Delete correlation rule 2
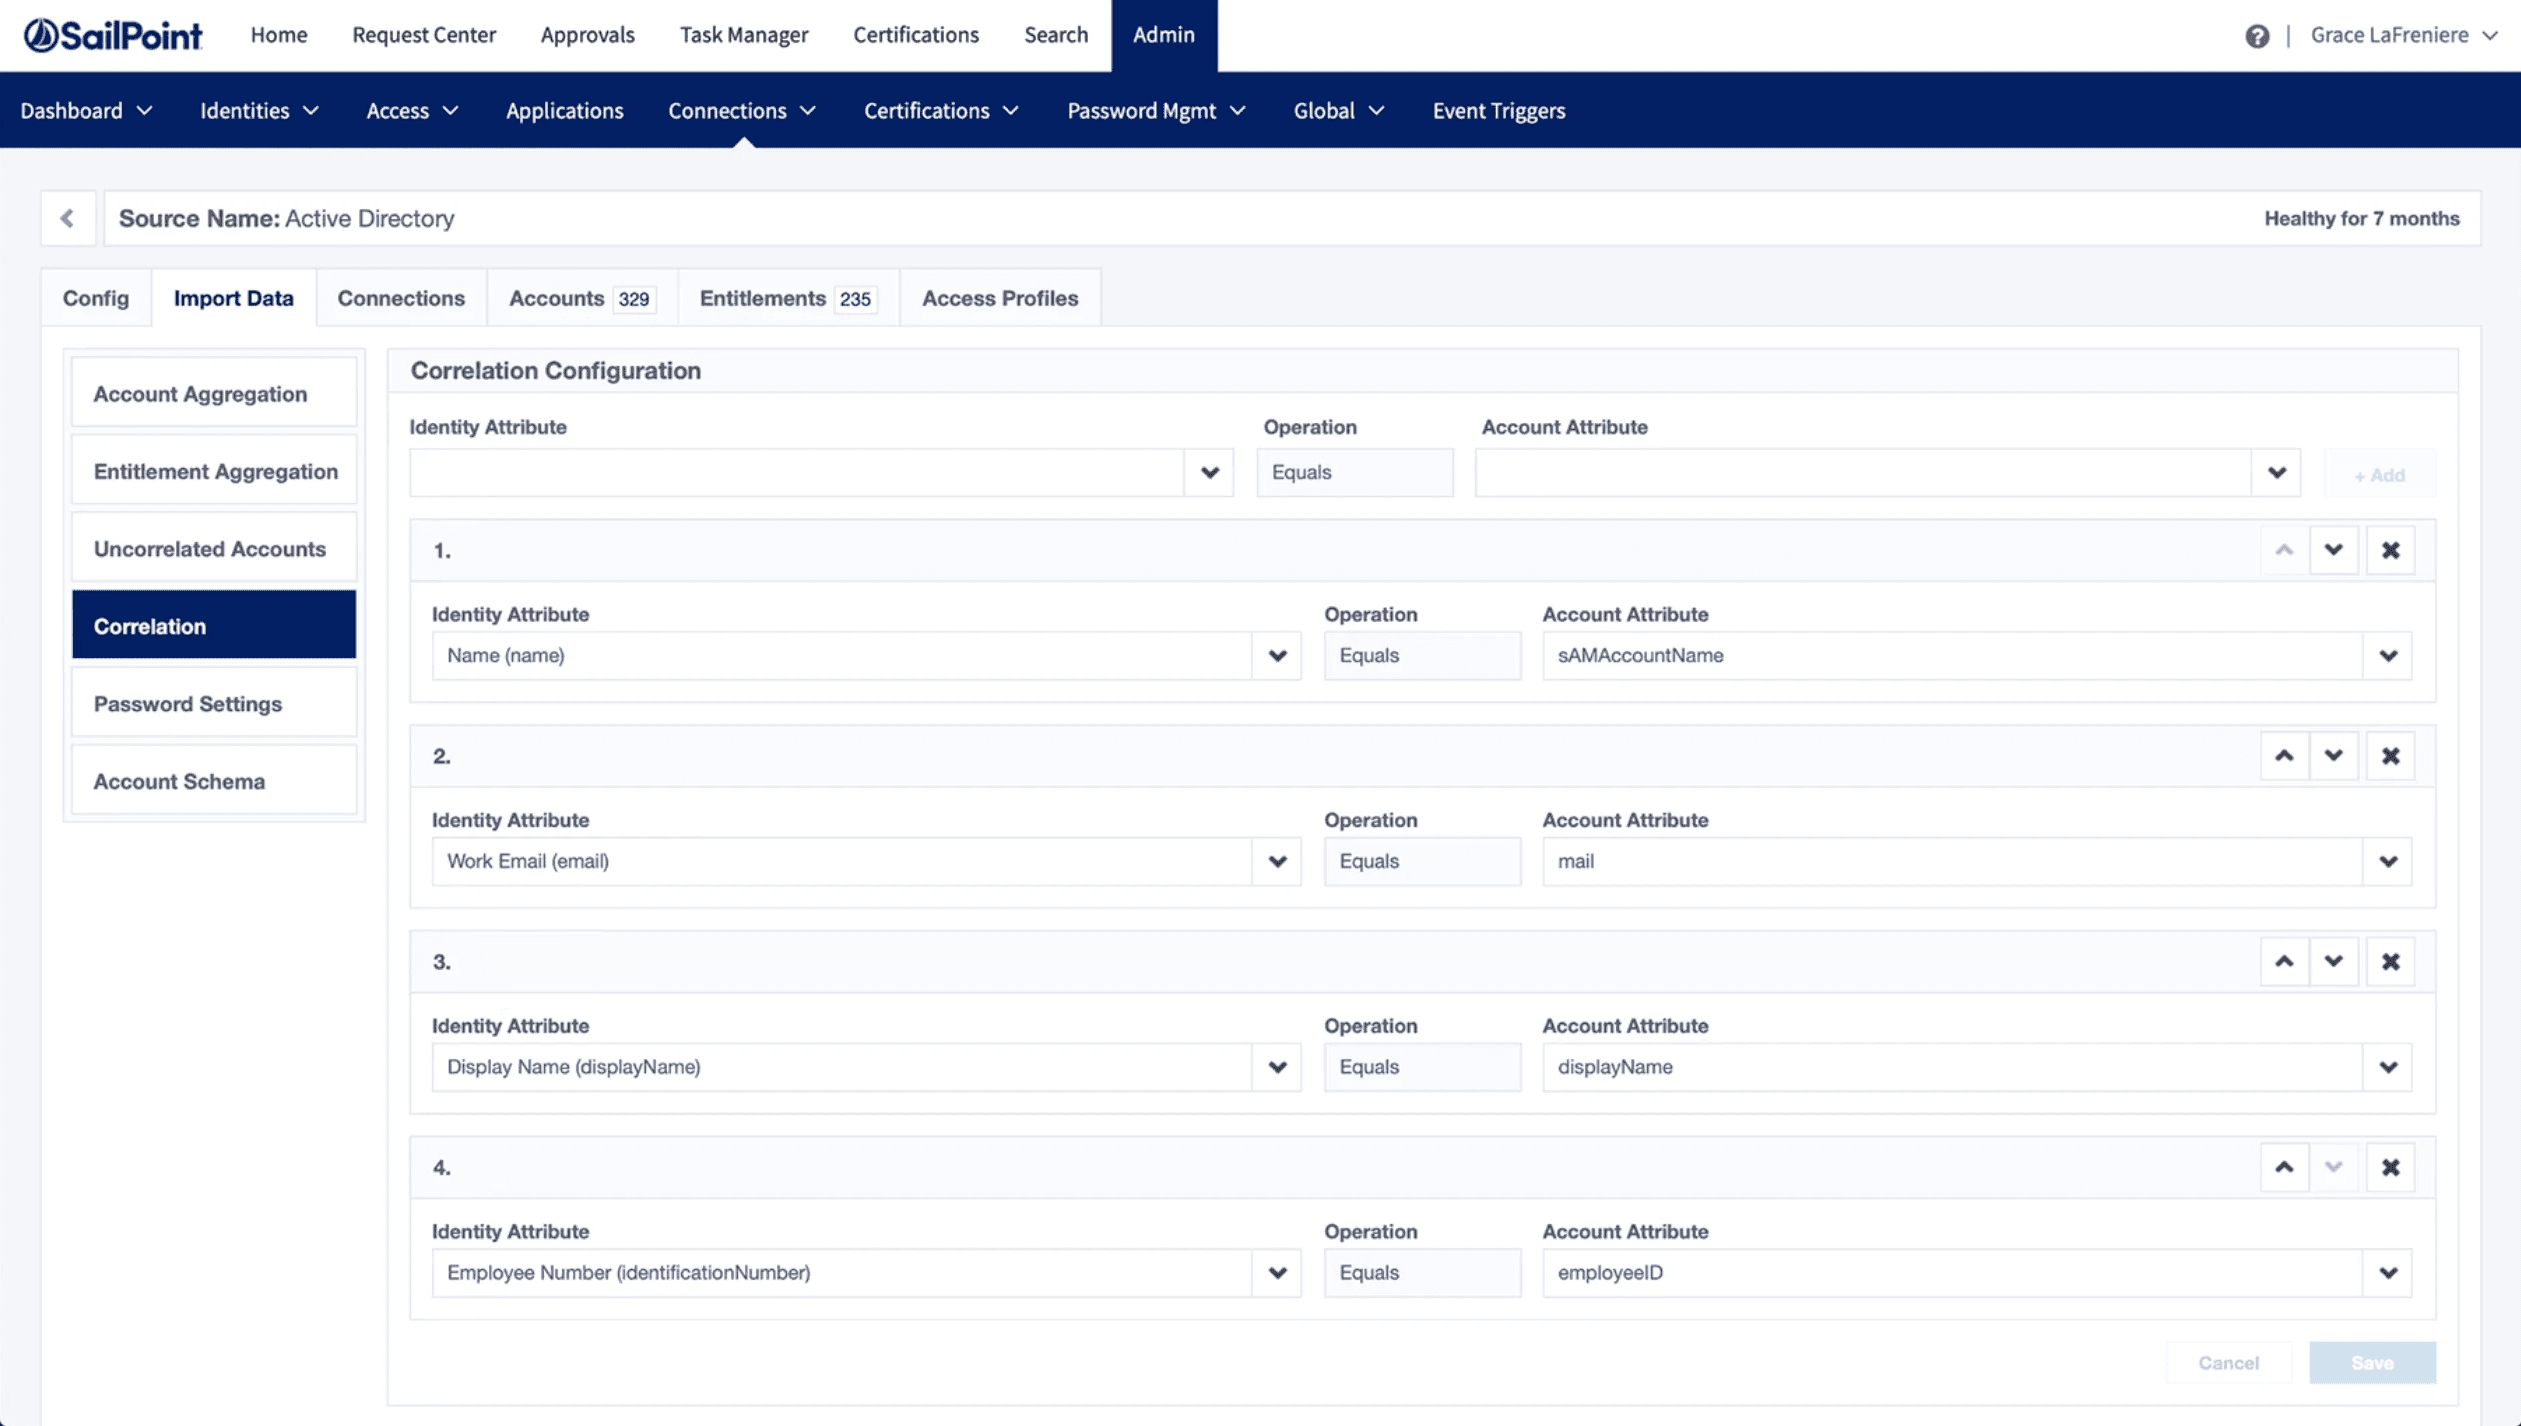This screenshot has width=2521, height=1426. tap(2390, 756)
